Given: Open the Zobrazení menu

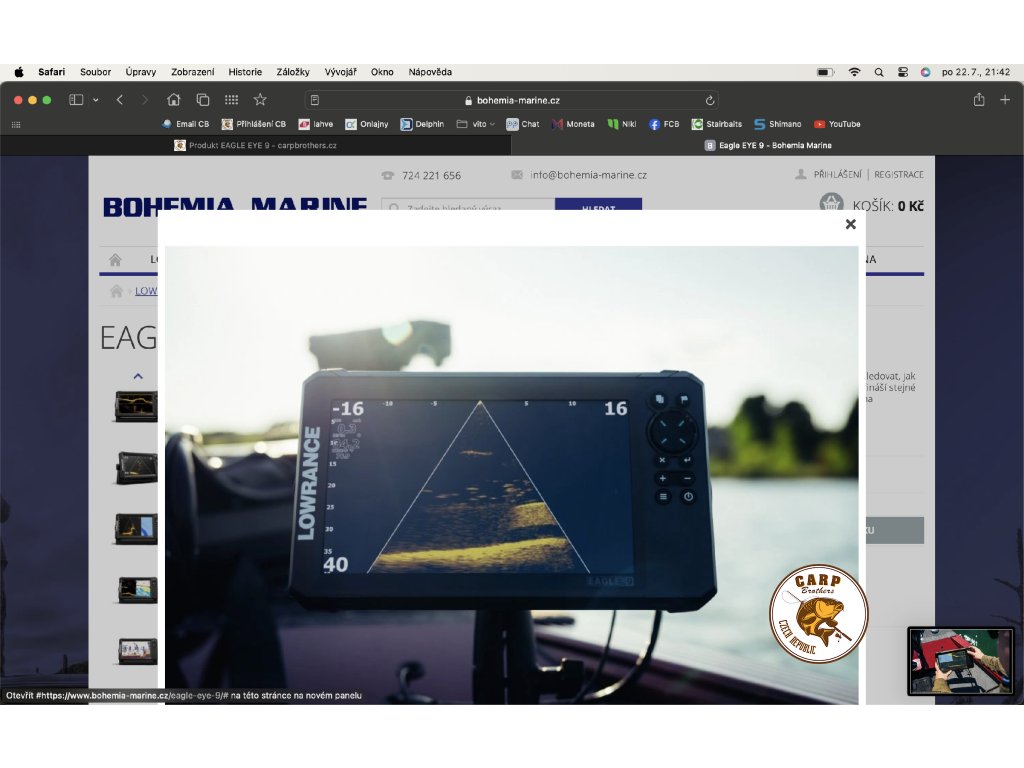Looking at the screenshot, I should point(192,72).
